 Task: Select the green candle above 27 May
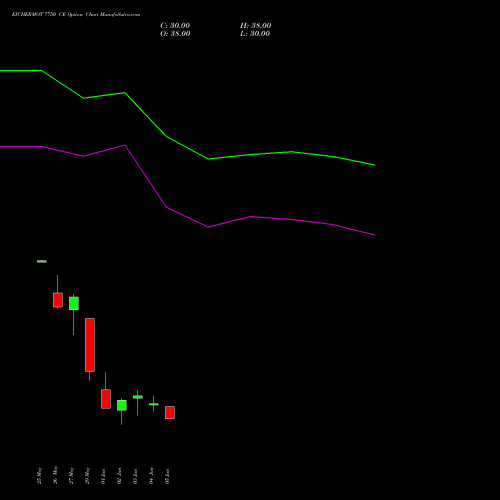(x=74, y=303)
